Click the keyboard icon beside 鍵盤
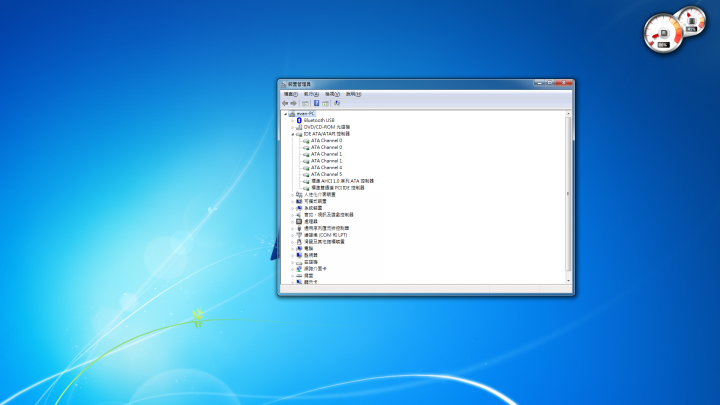 coord(299,276)
